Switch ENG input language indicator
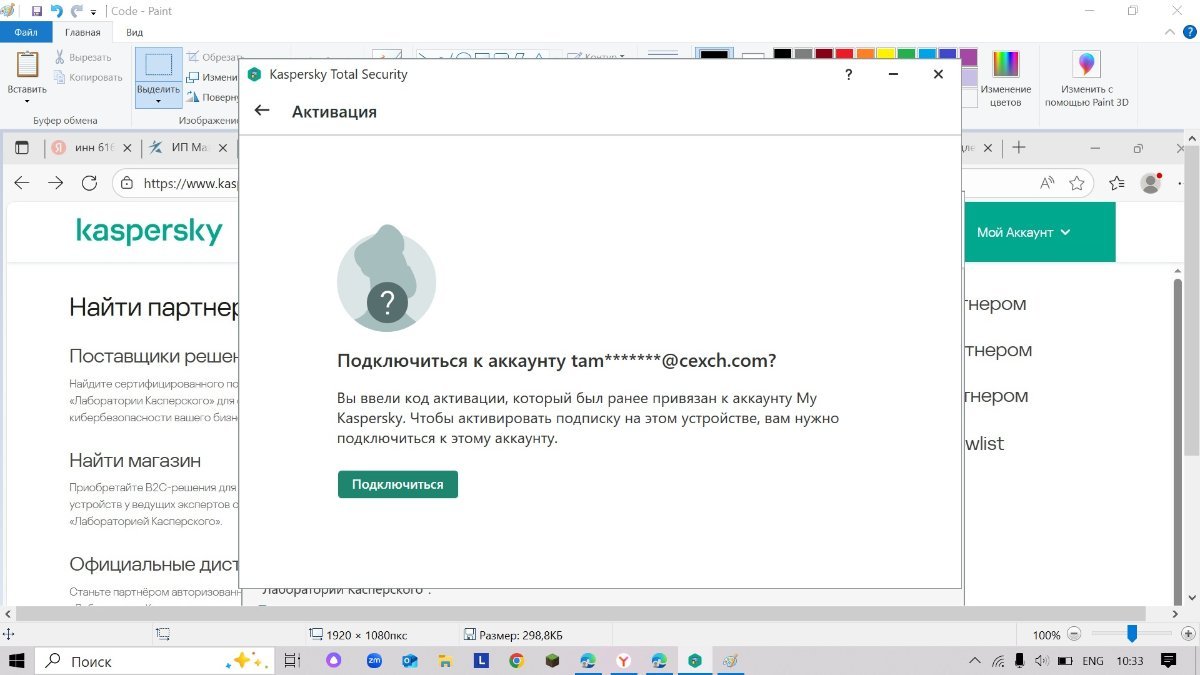This screenshot has width=1200, height=675. point(1093,661)
